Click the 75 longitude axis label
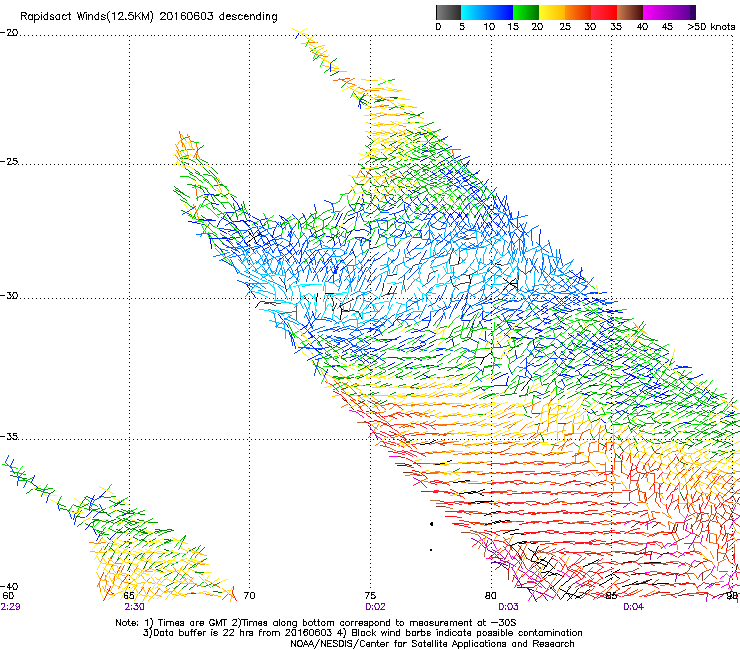 coord(370,596)
